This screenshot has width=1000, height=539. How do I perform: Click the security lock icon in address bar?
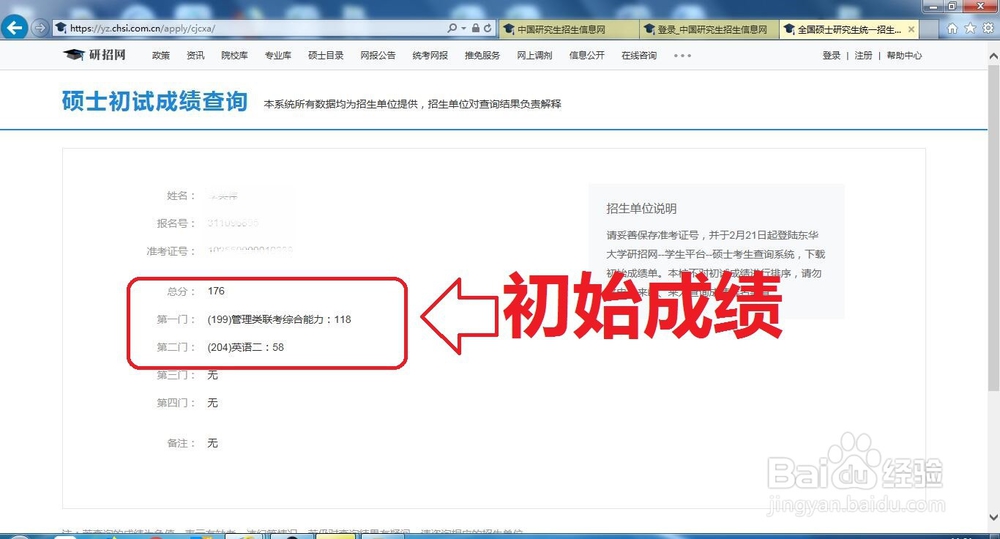[476, 28]
